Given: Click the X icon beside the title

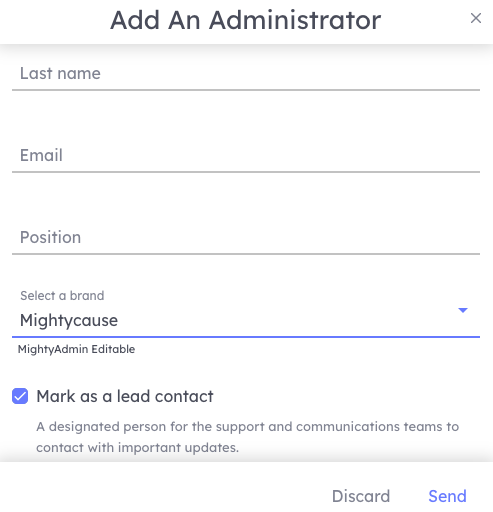Looking at the screenshot, I should tap(476, 18).
